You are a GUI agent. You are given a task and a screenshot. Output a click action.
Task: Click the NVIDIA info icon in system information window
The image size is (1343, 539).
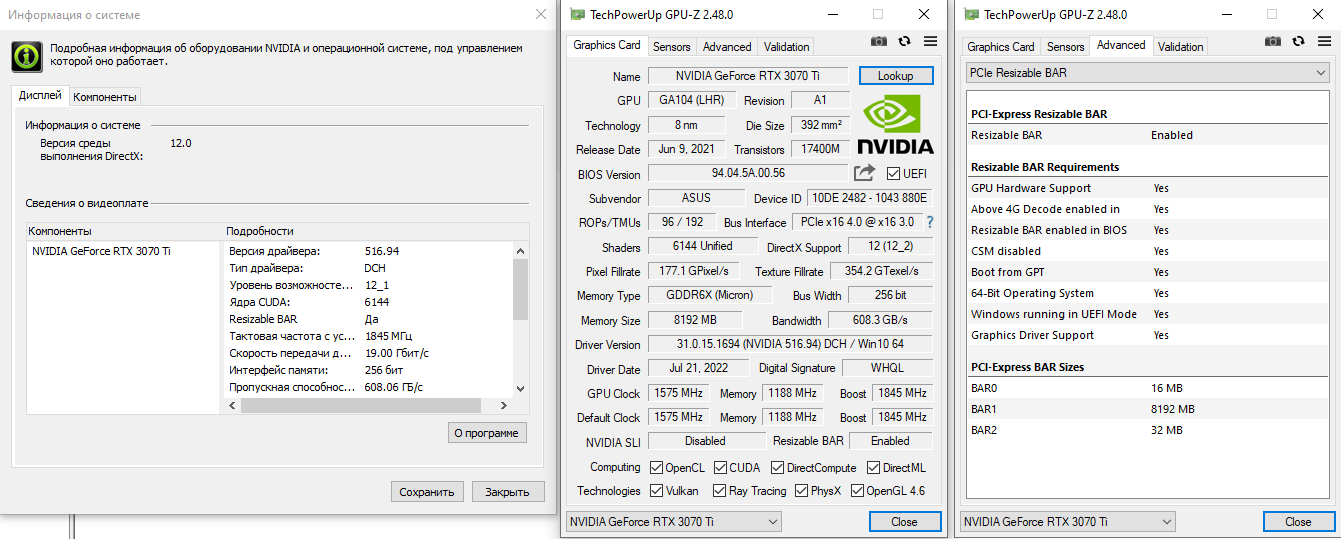pyautogui.click(x=27, y=55)
